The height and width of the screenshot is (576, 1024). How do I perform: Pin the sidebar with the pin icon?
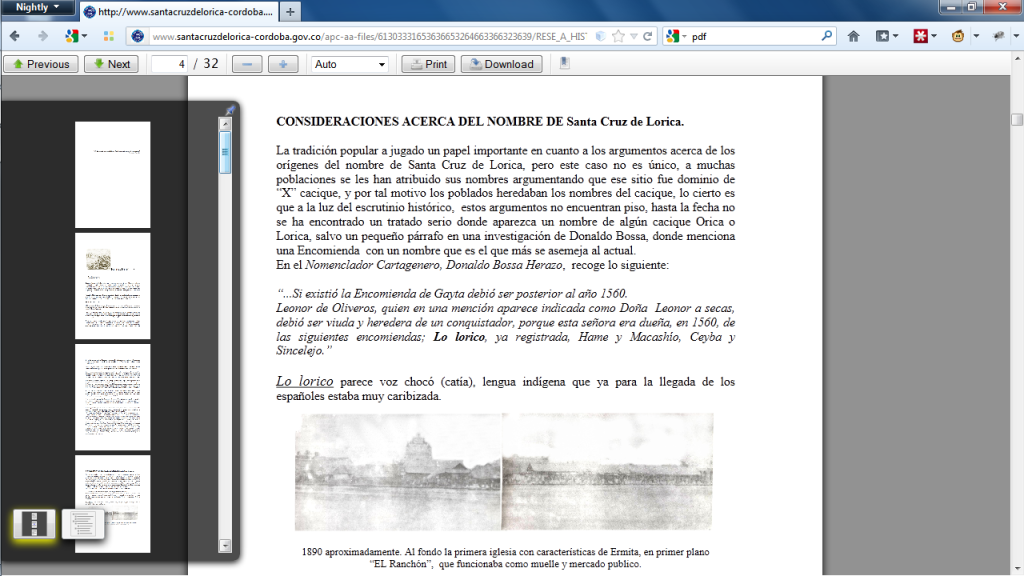tap(229, 110)
